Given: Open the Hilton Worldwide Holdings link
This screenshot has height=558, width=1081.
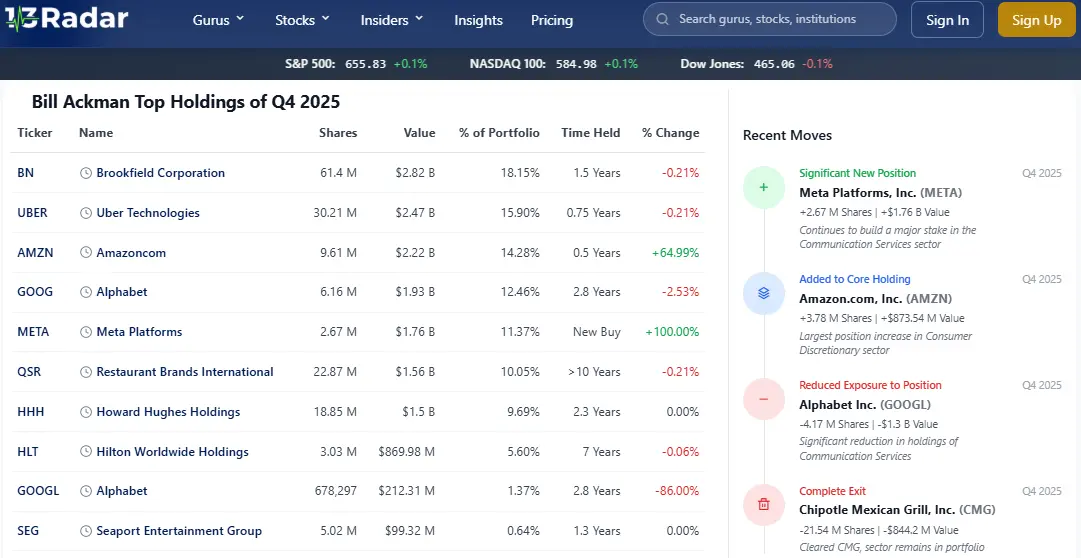Looking at the screenshot, I should [172, 452].
